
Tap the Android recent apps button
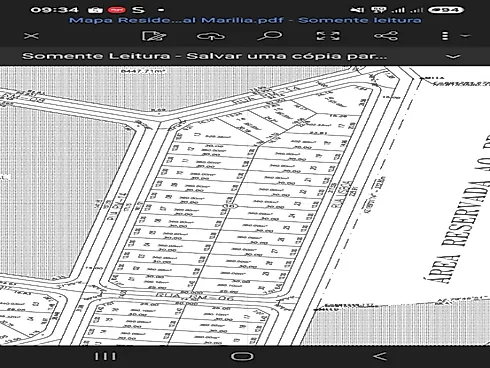click(105, 356)
